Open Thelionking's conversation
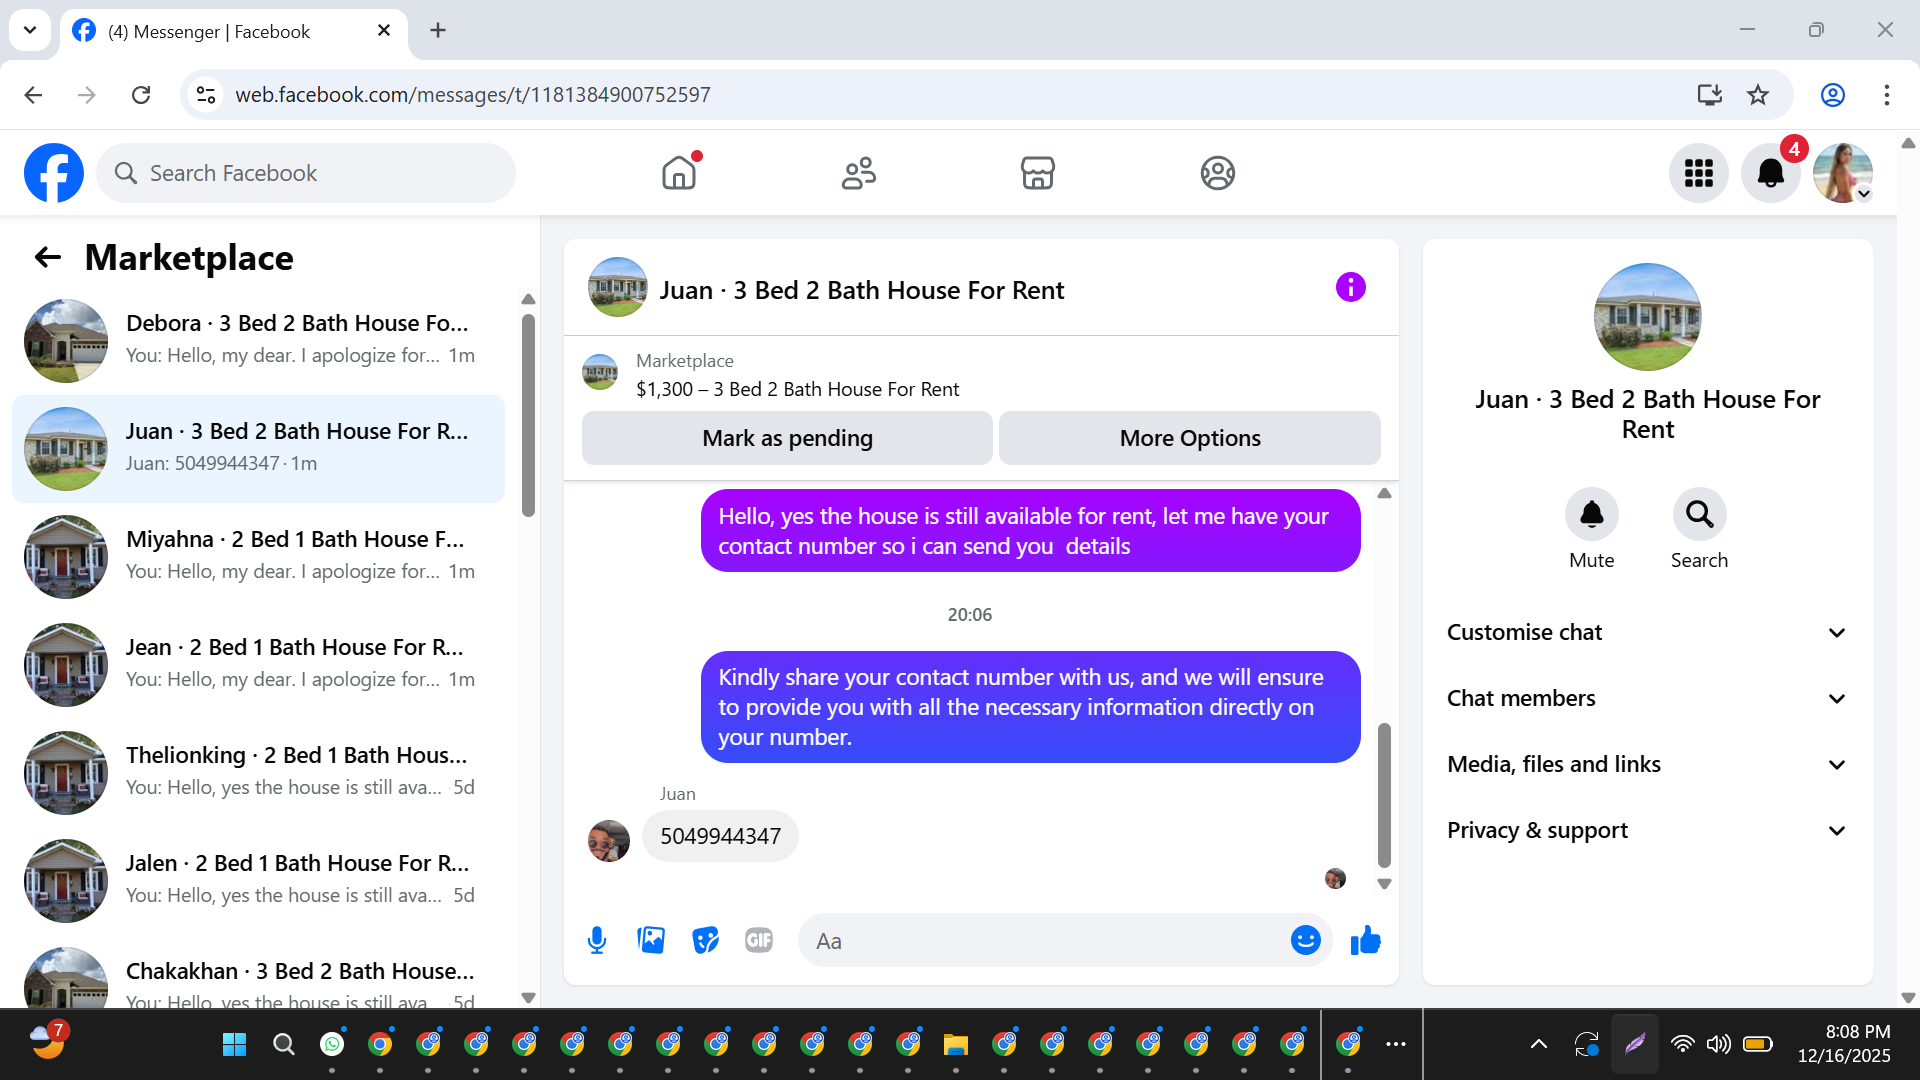Viewport: 1920px width, 1080px height. (258, 773)
